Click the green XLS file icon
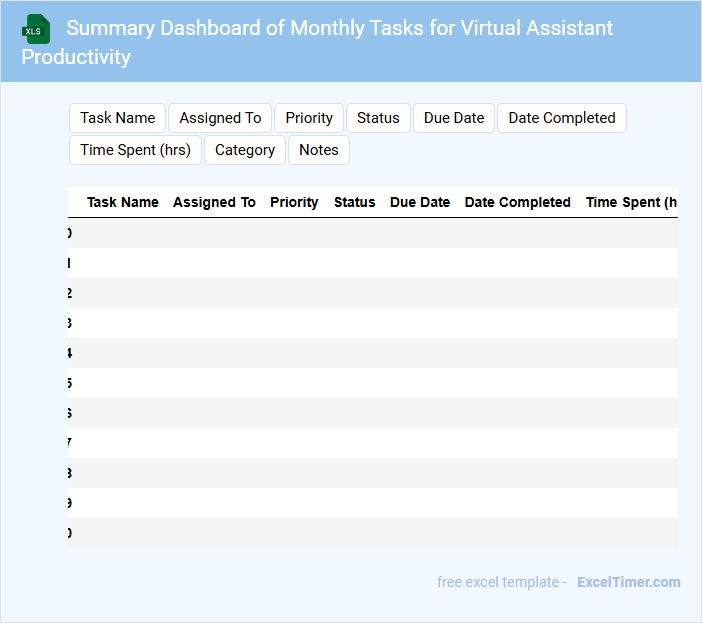The width and height of the screenshot is (702, 623). click(x=36, y=29)
